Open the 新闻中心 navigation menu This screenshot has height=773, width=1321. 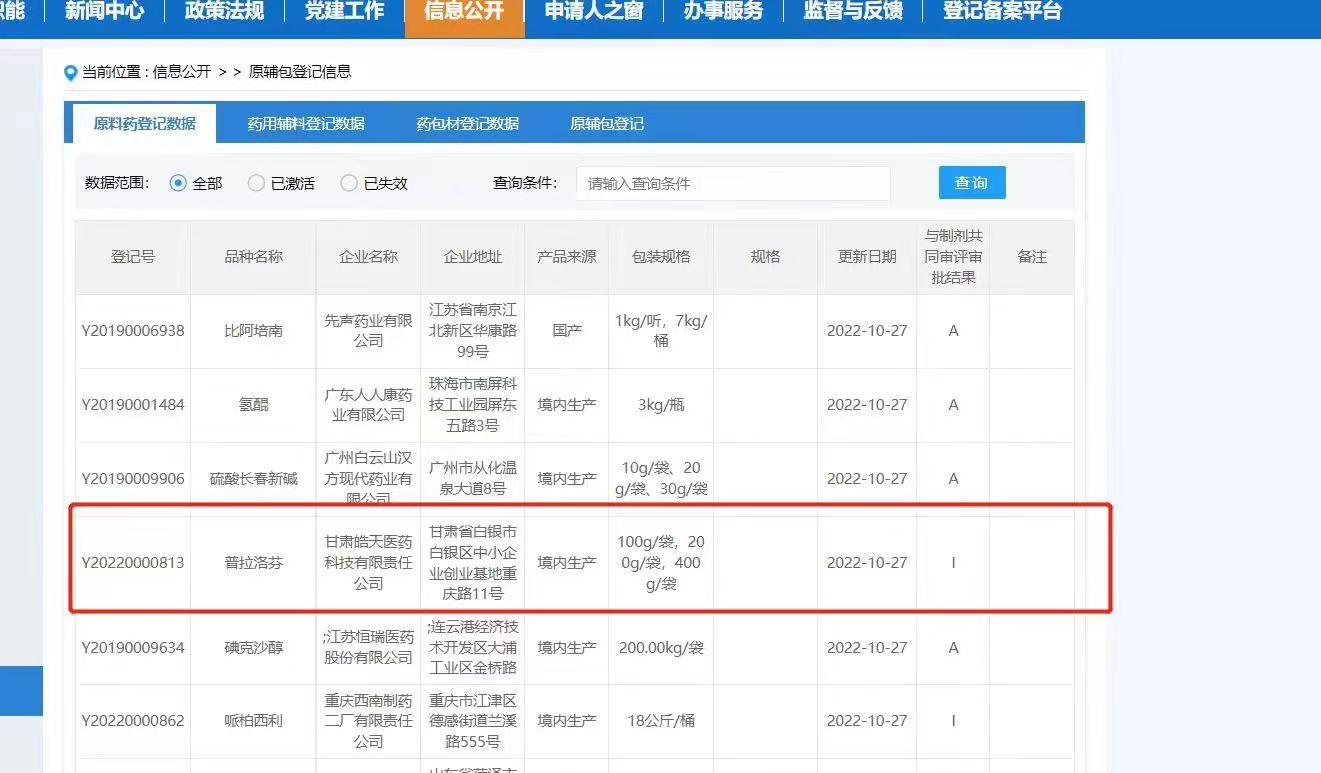[104, 12]
